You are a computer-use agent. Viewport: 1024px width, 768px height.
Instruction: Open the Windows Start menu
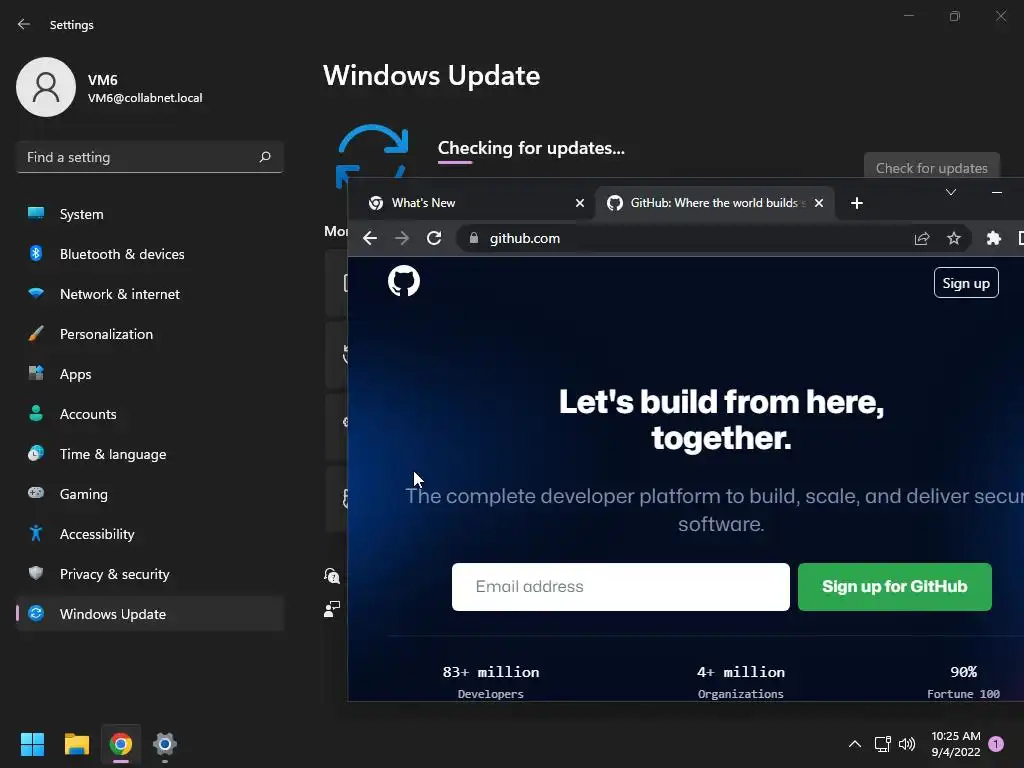[x=32, y=744]
